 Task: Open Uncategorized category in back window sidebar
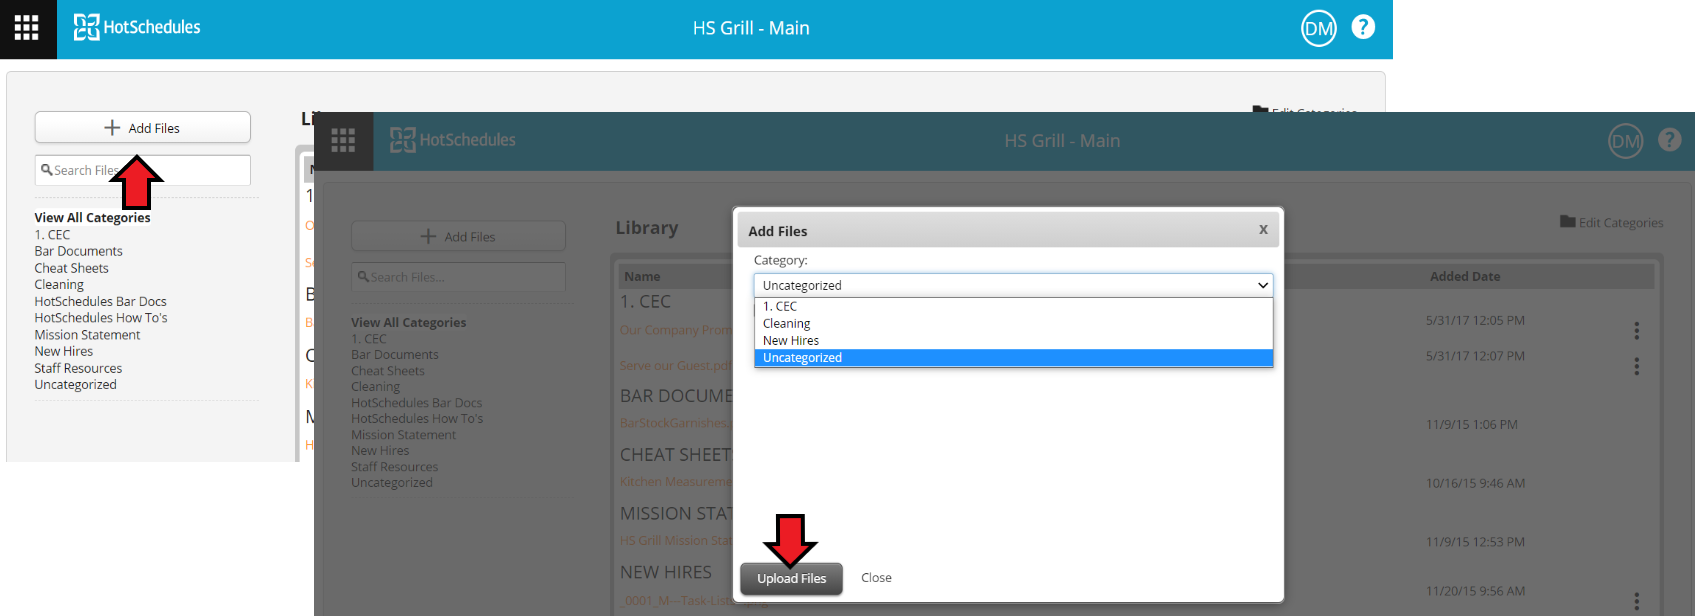point(75,385)
